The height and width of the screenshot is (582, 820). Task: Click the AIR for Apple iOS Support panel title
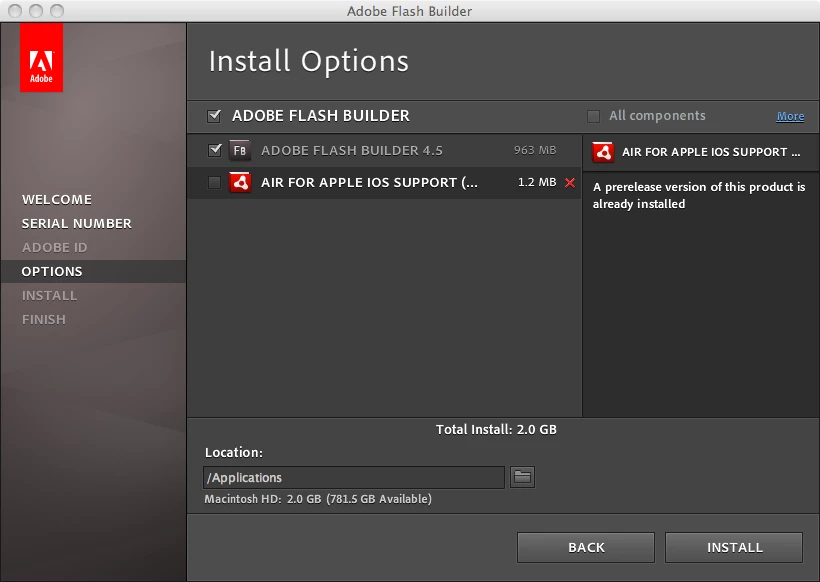(x=711, y=152)
